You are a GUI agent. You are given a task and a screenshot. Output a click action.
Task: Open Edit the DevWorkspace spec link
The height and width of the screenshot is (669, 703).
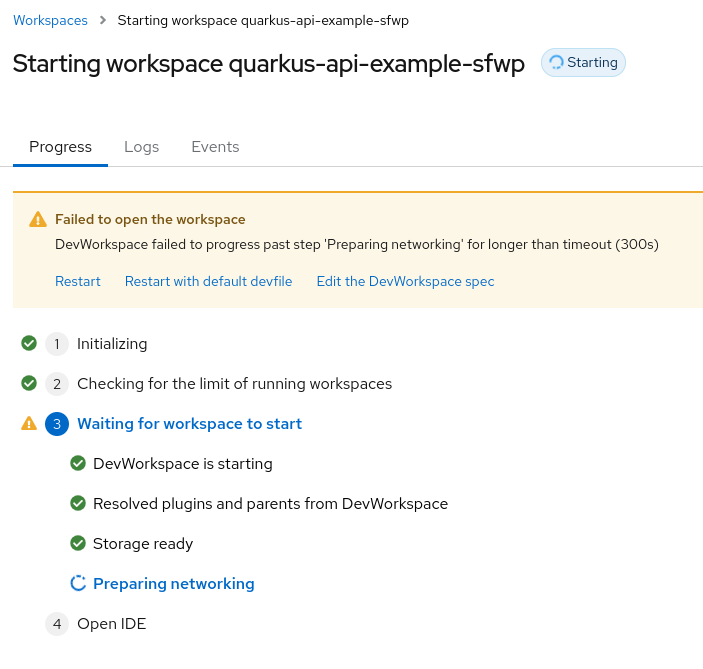tap(405, 281)
